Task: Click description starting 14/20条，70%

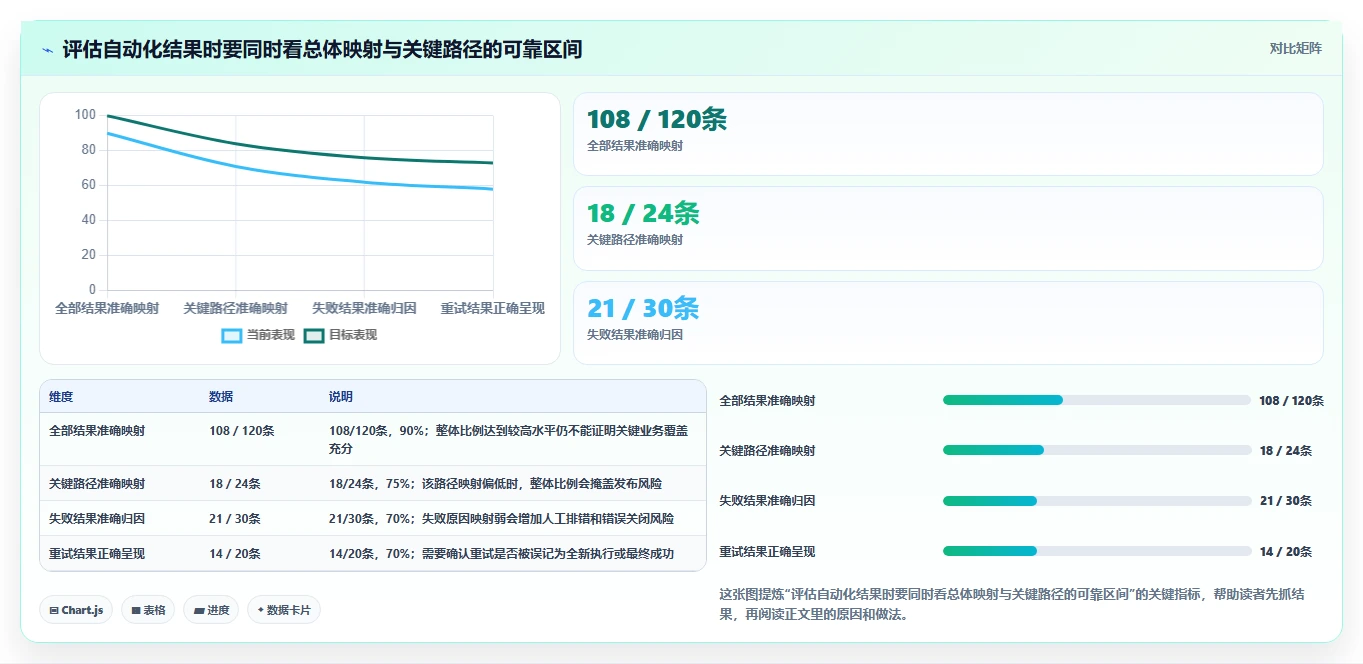Action: tap(501, 554)
